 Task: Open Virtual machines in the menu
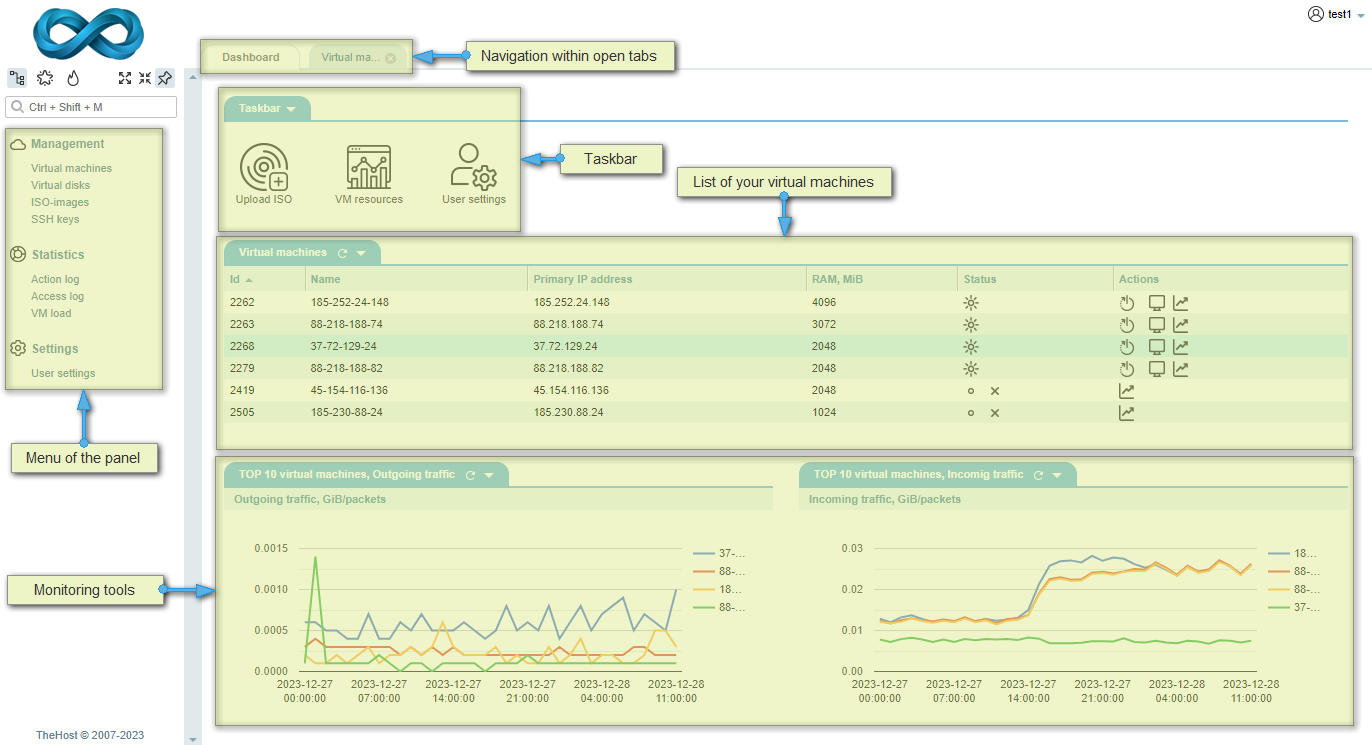[x=71, y=168]
